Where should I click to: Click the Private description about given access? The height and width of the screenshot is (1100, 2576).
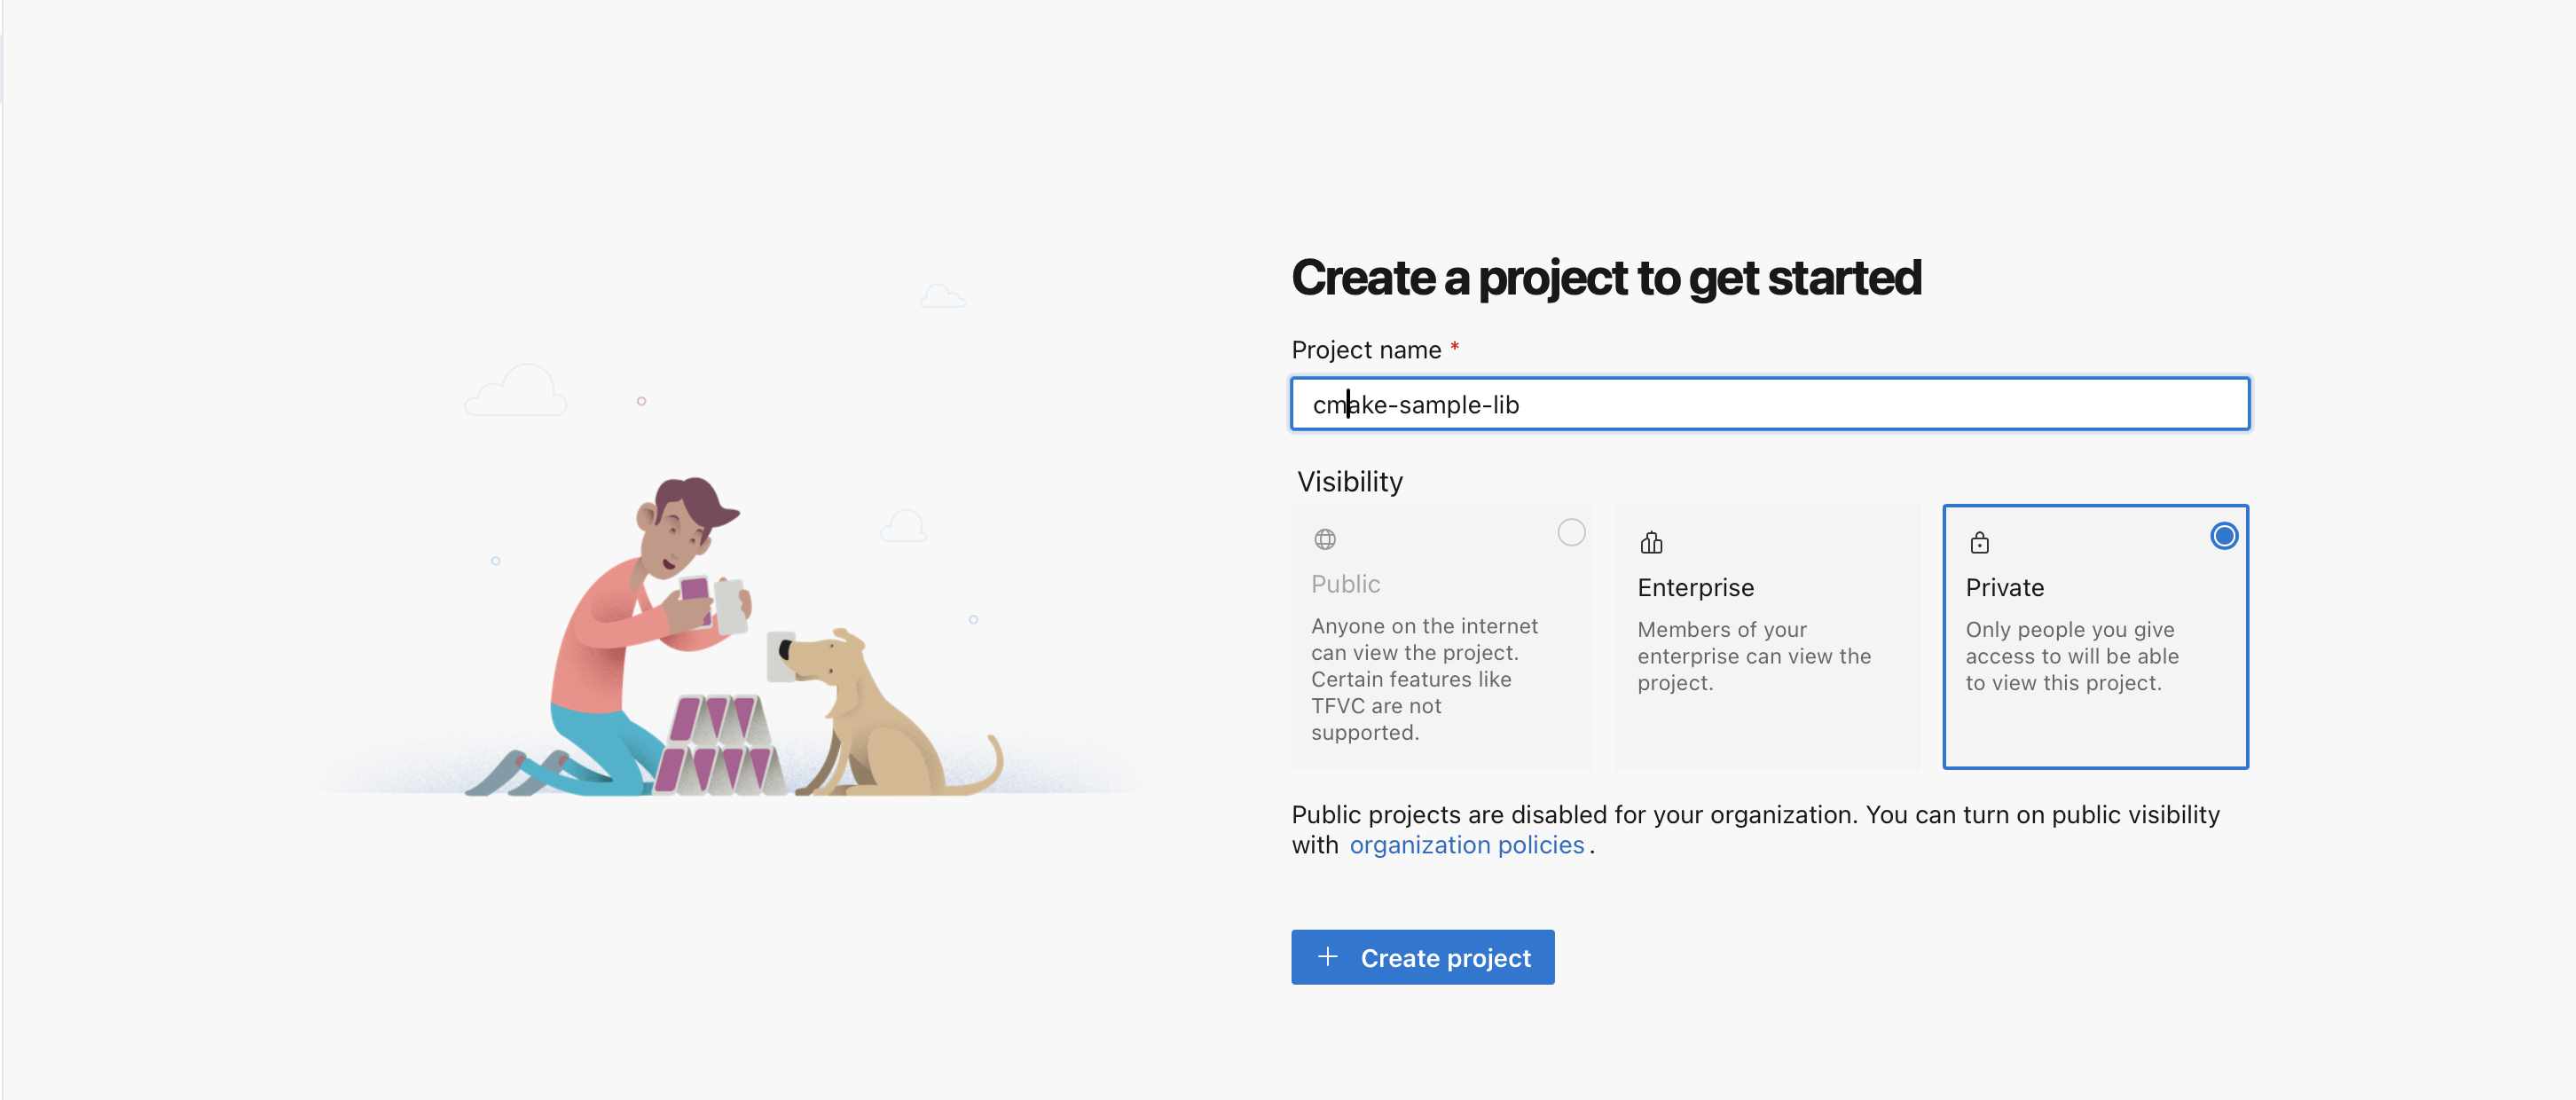click(x=2071, y=656)
